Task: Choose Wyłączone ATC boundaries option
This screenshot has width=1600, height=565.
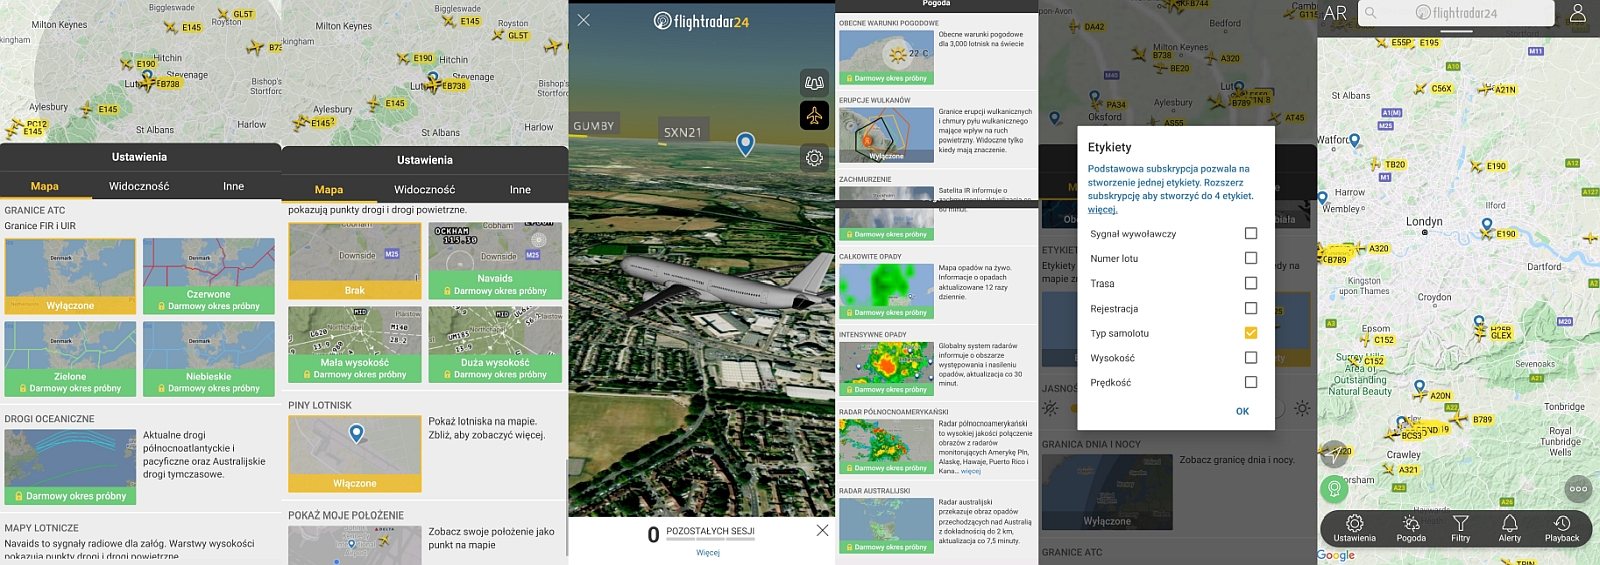Action: point(70,276)
